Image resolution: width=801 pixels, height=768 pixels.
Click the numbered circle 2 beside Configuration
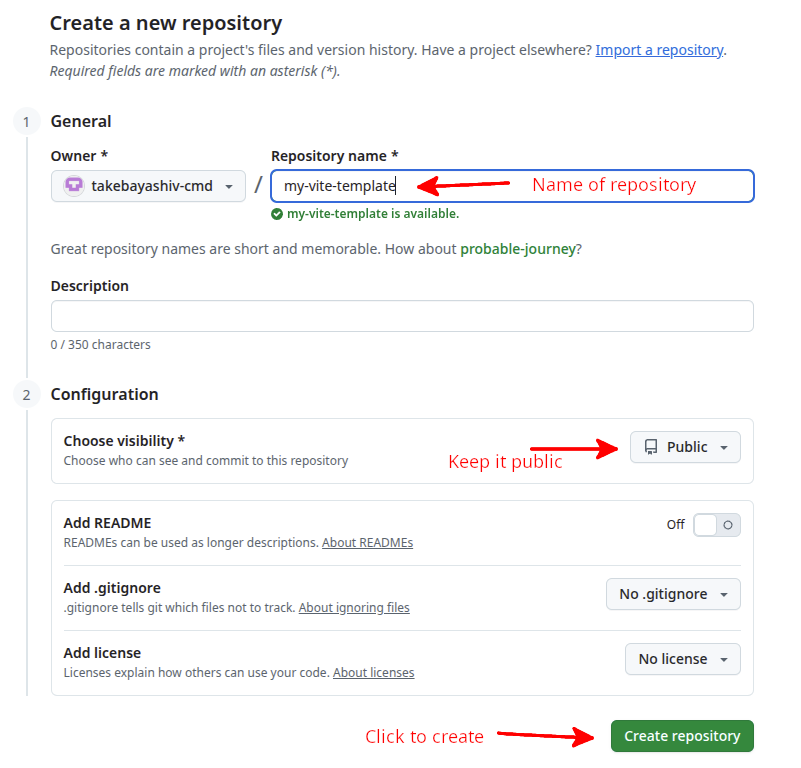point(26,394)
